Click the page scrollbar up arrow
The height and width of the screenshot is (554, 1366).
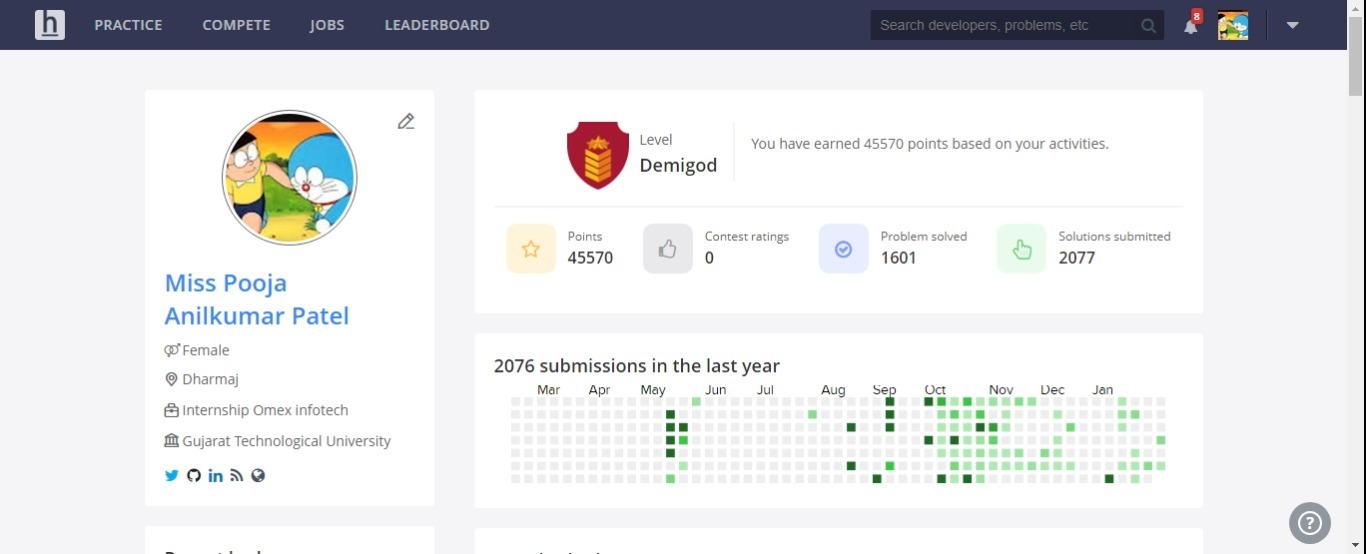[x=1356, y=8]
